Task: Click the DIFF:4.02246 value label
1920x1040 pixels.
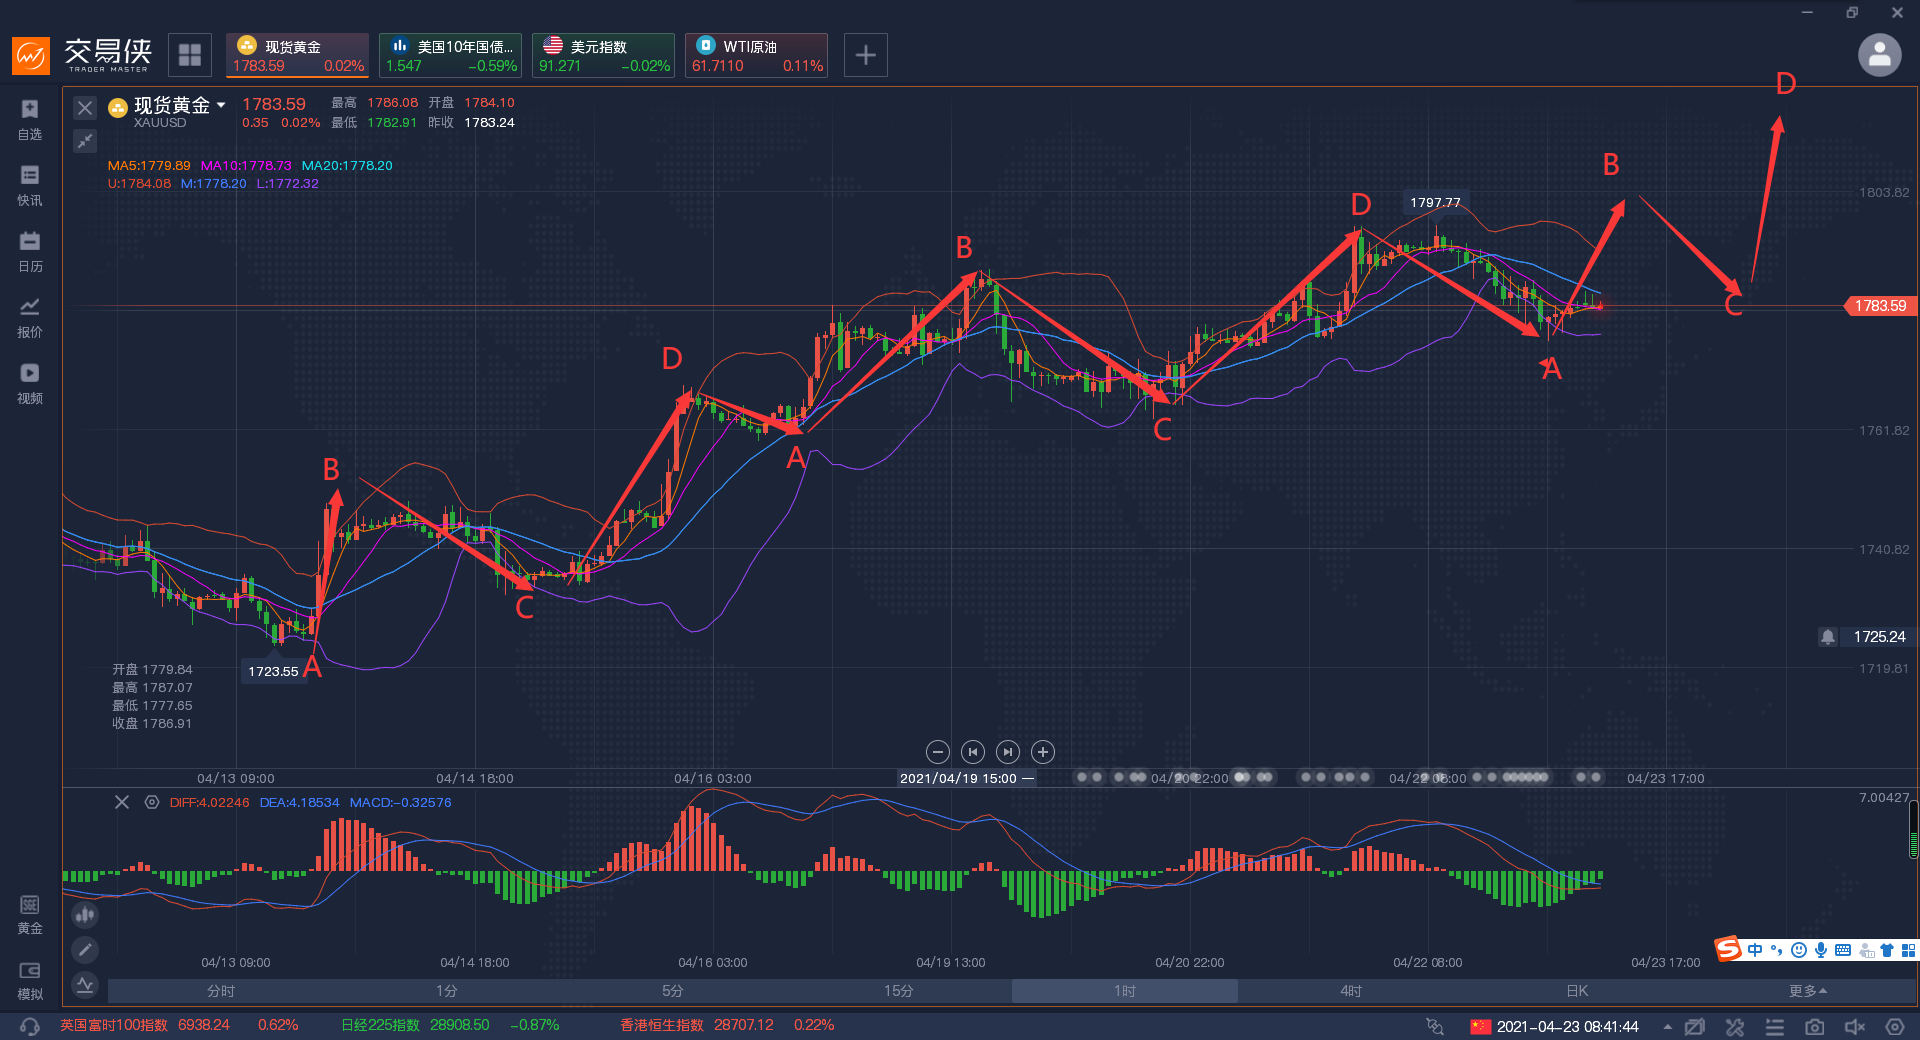Action: click(x=209, y=803)
